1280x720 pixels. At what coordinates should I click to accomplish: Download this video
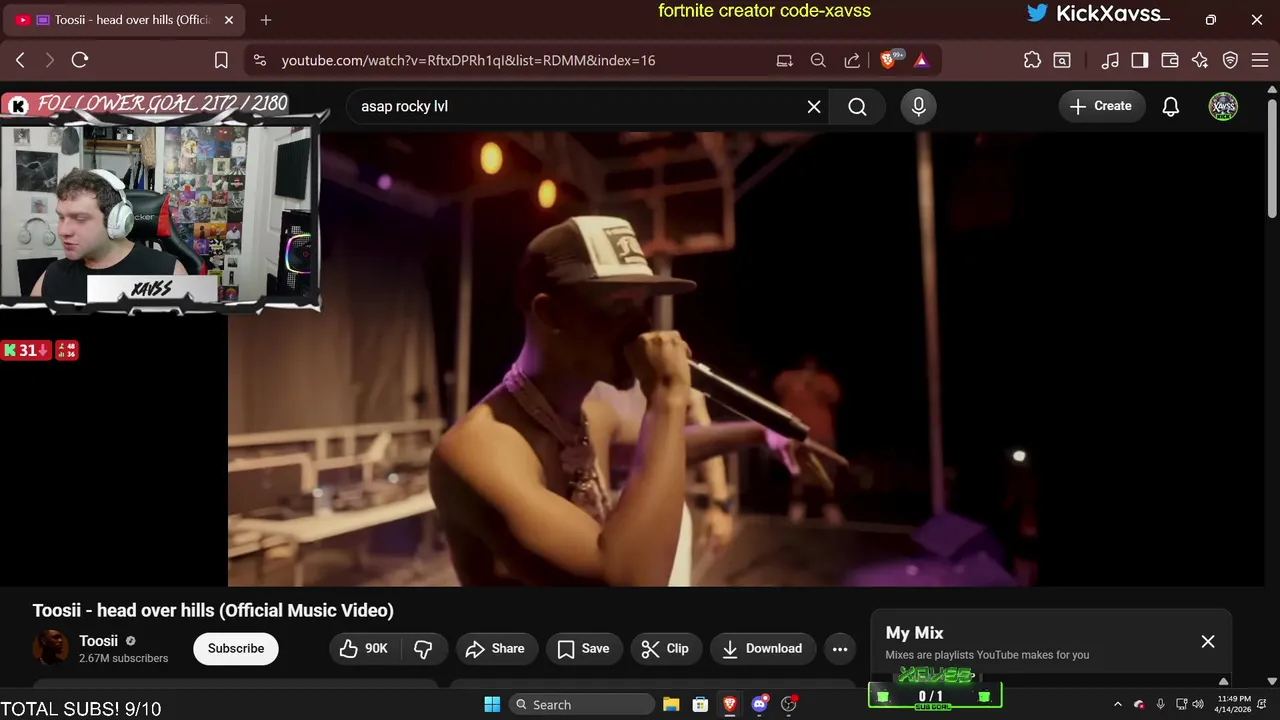(762, 648)
